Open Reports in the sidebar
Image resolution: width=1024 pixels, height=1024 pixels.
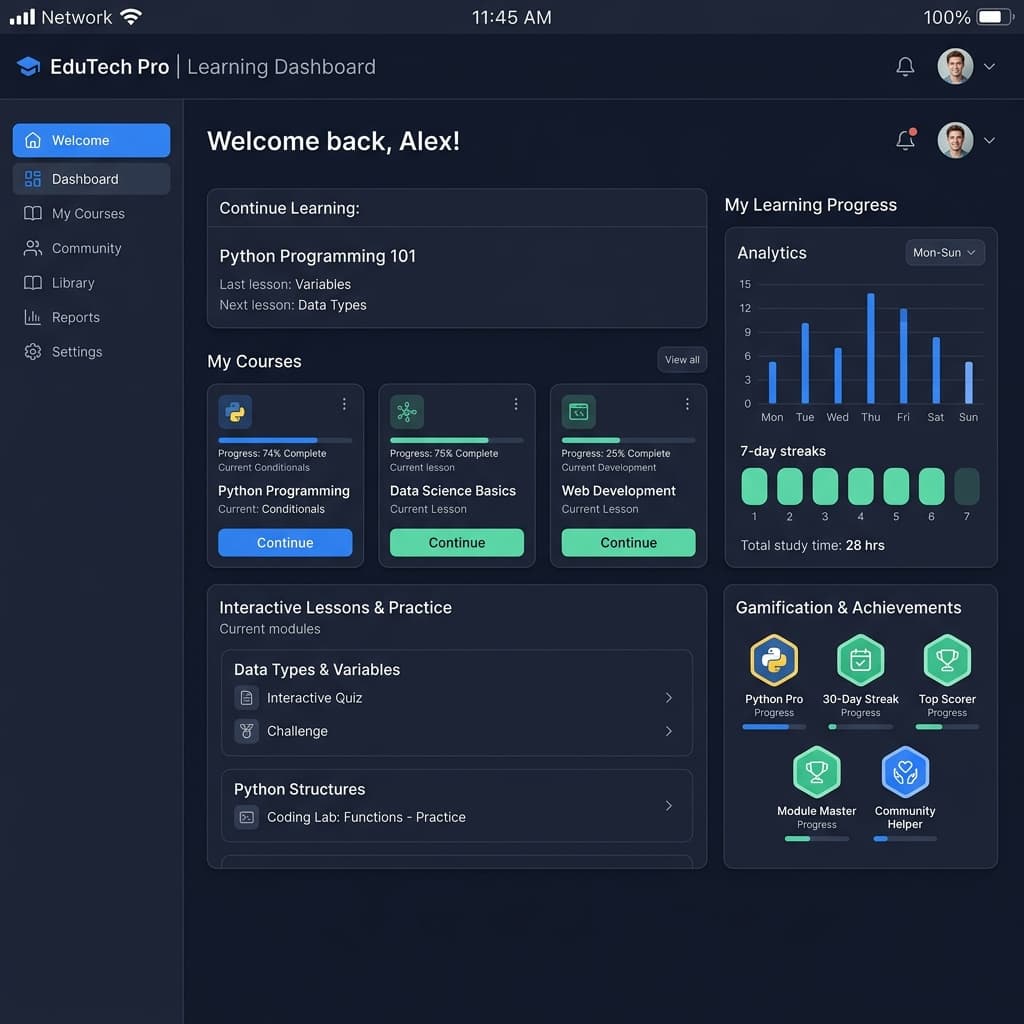[91, 317]
